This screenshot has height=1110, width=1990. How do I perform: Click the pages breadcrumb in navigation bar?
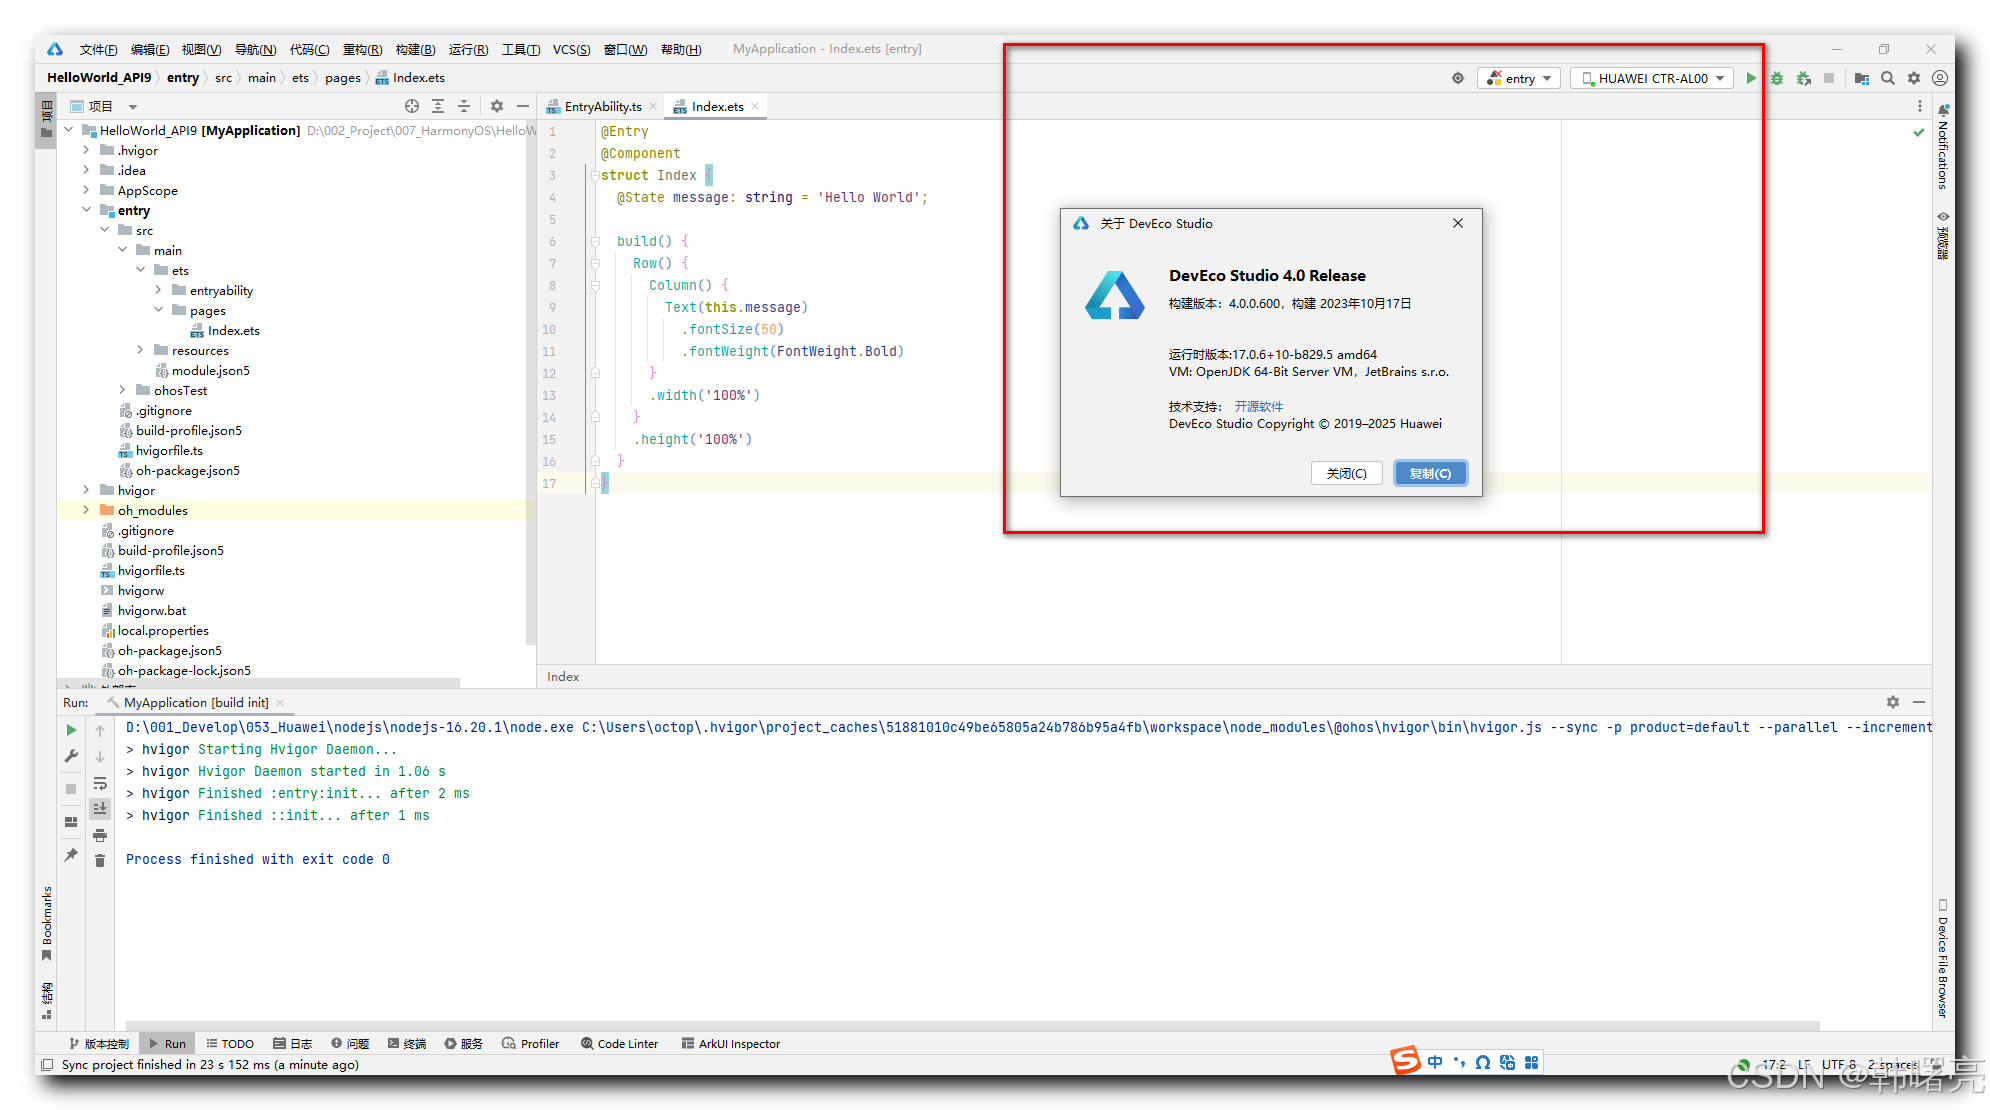[342, 77]
